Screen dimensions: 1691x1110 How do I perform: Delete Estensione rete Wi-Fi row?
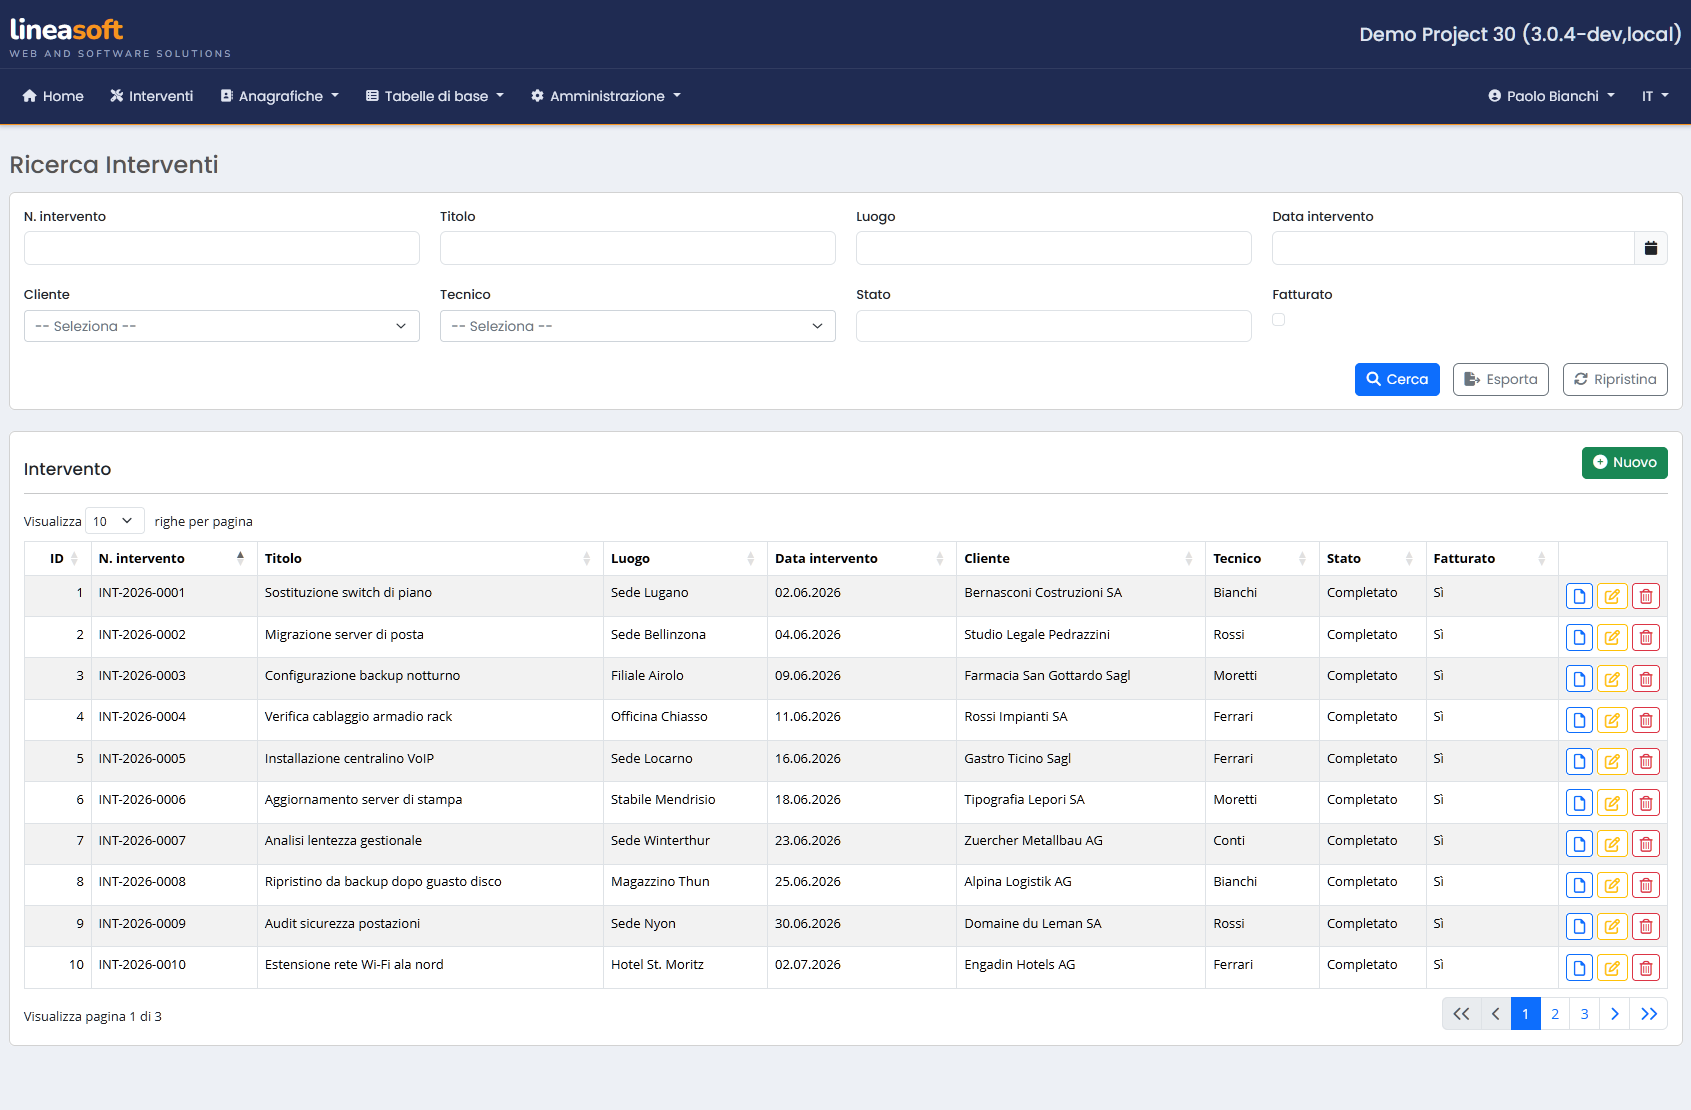[1646, 968]
